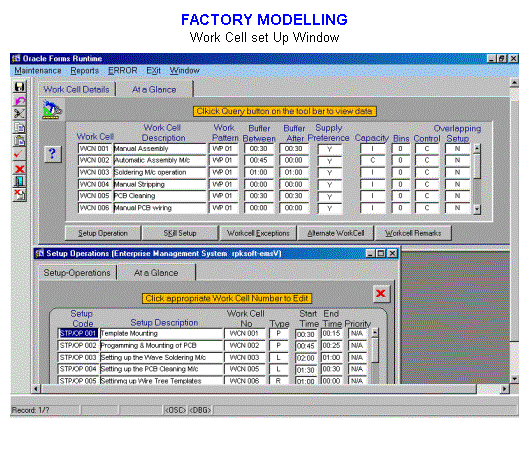Viewport: 530px width, 449px height.
Task: Click the horizontal scrollbar left arrow
Action: coord(36,389)
